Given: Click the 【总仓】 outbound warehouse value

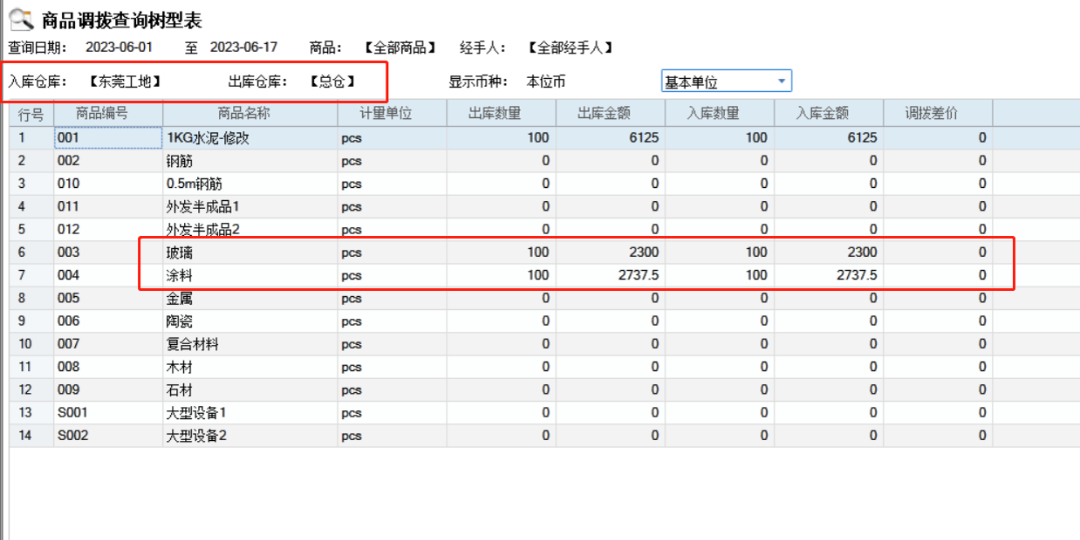Looking at the screenshot, I should 331,82.
